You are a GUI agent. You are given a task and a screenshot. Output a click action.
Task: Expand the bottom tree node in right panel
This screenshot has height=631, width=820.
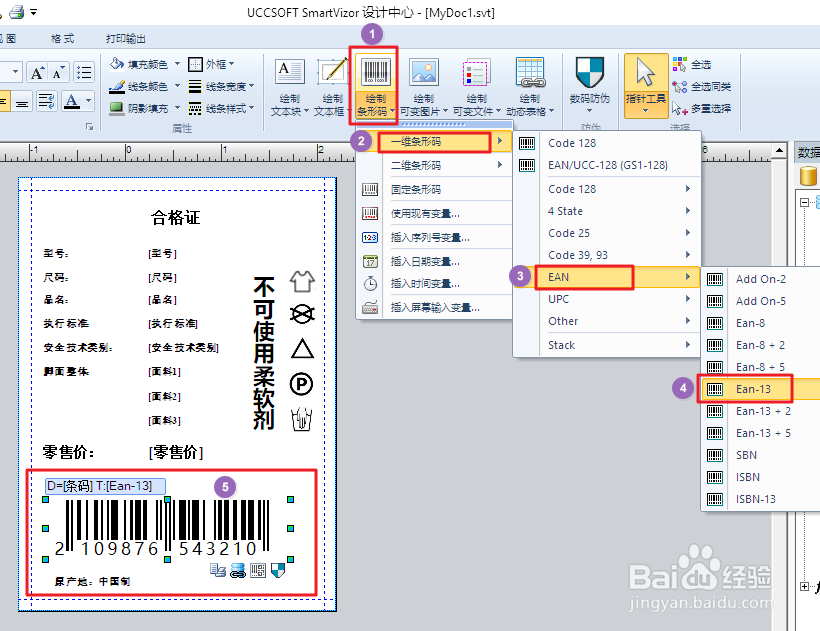click(x=805, y=586)
